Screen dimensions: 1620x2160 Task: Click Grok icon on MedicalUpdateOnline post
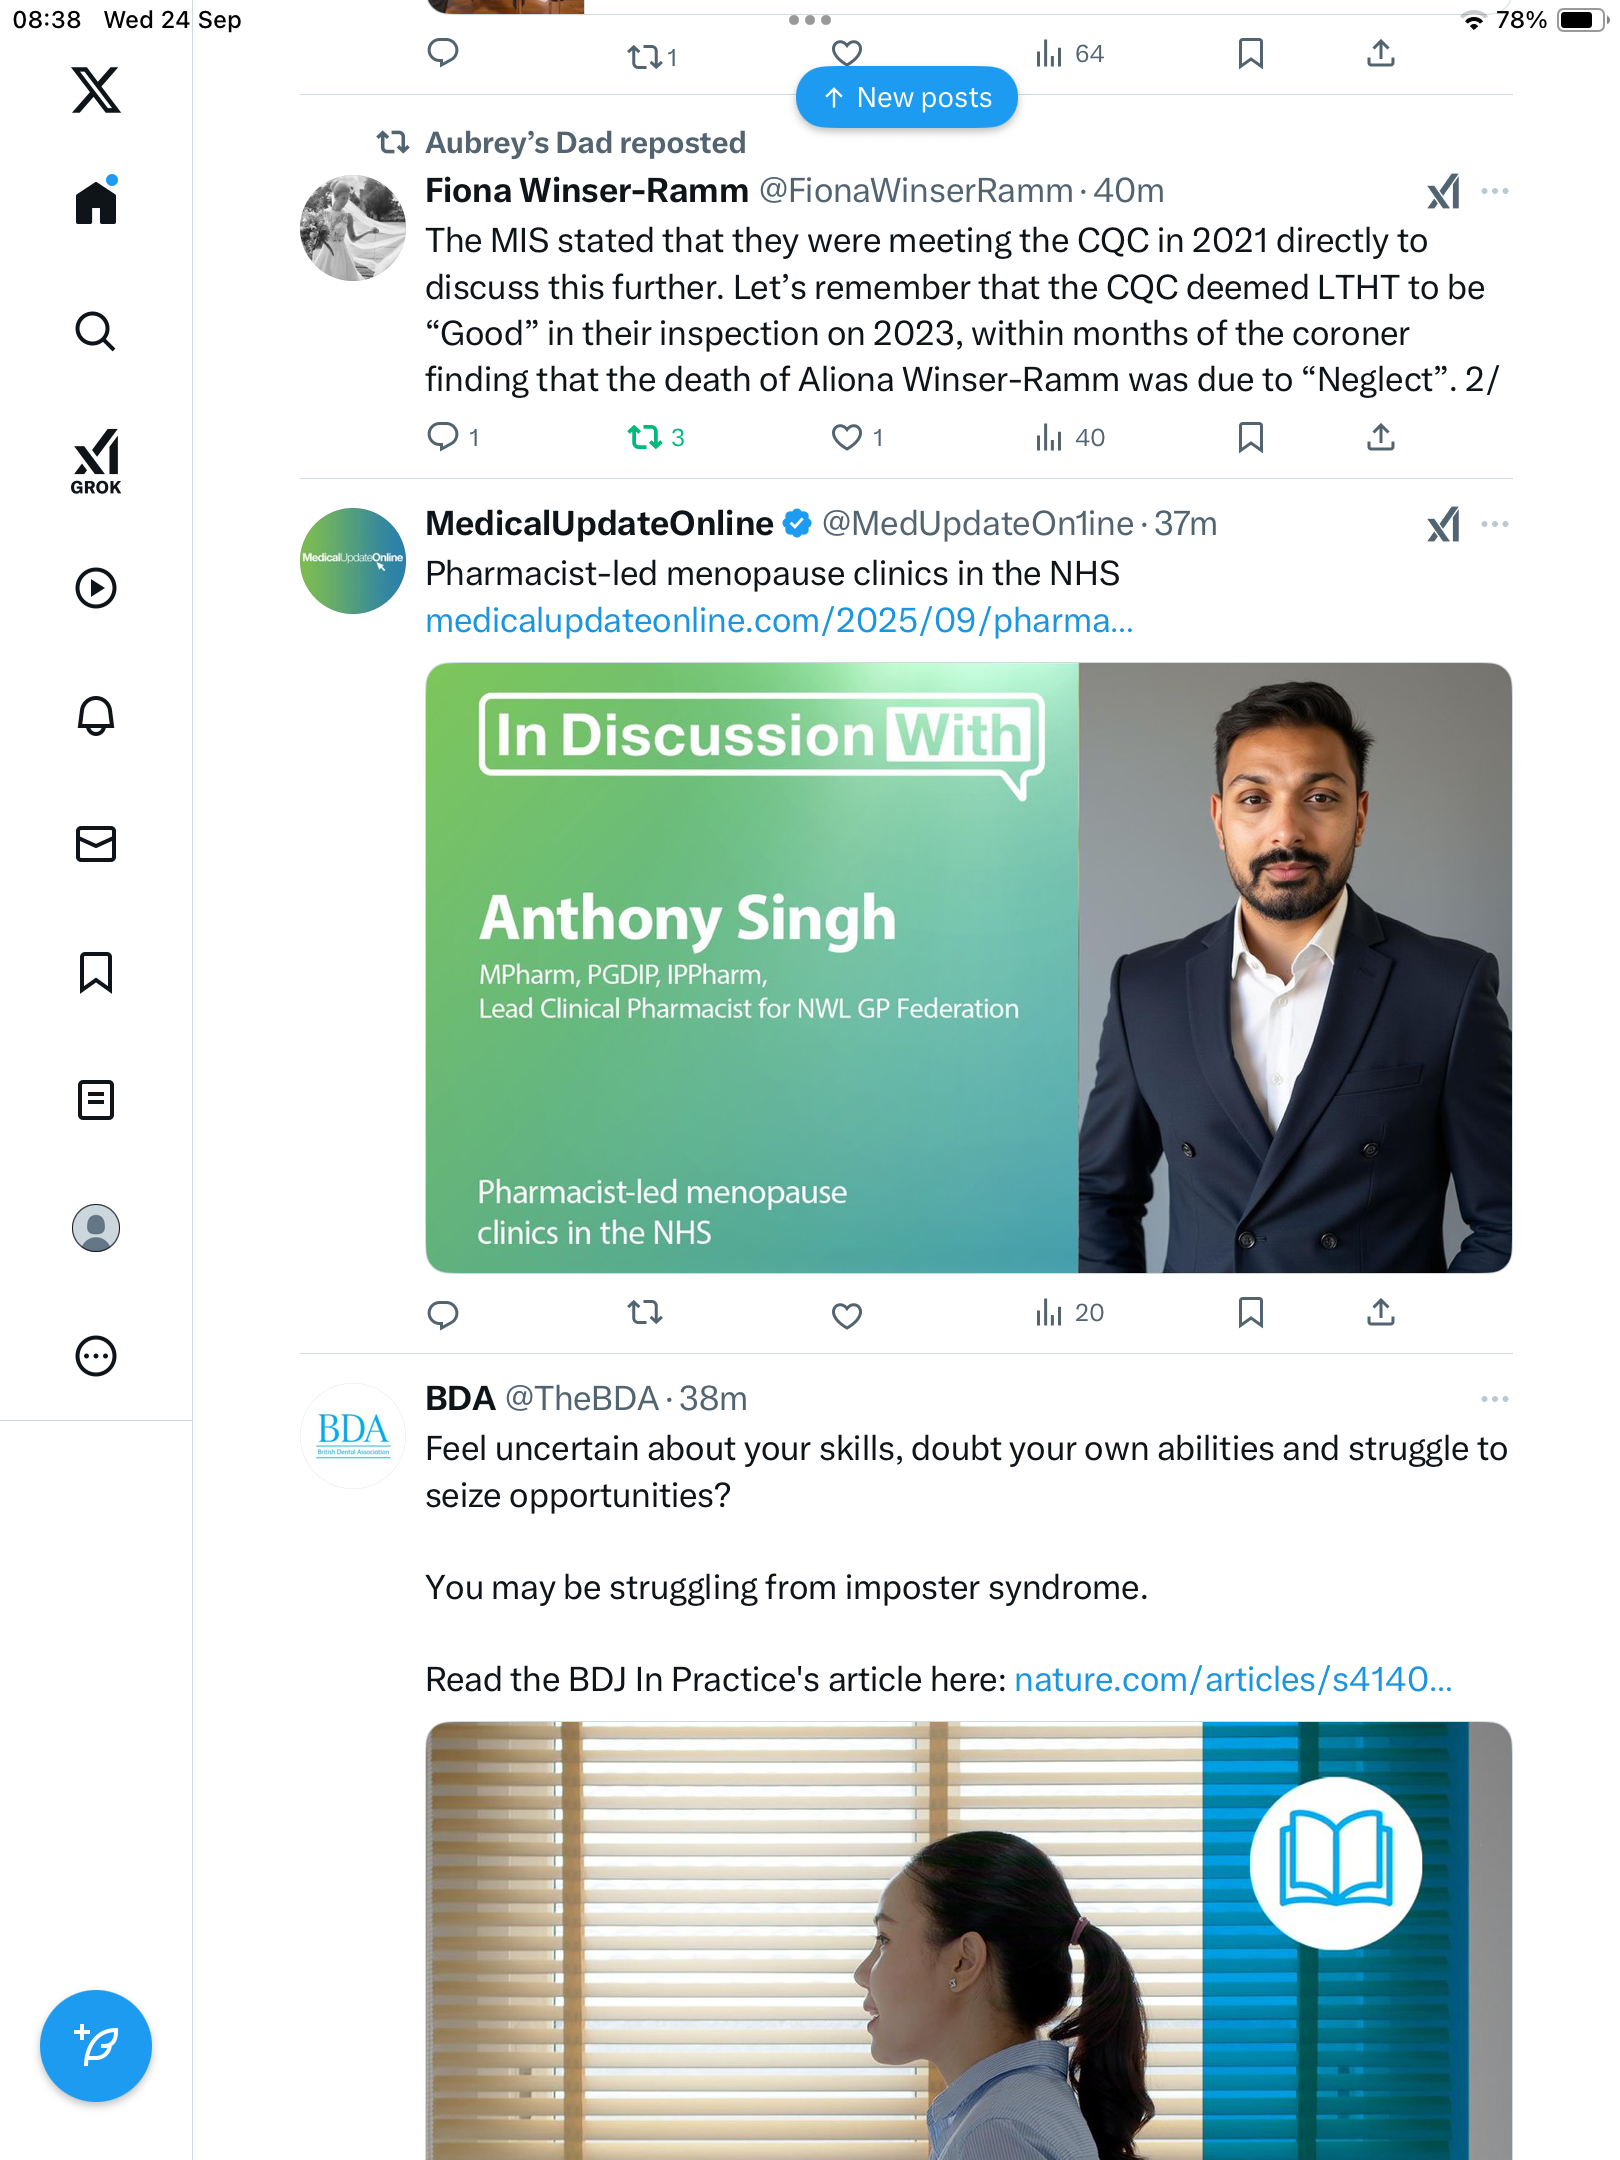coord(1443,524)
